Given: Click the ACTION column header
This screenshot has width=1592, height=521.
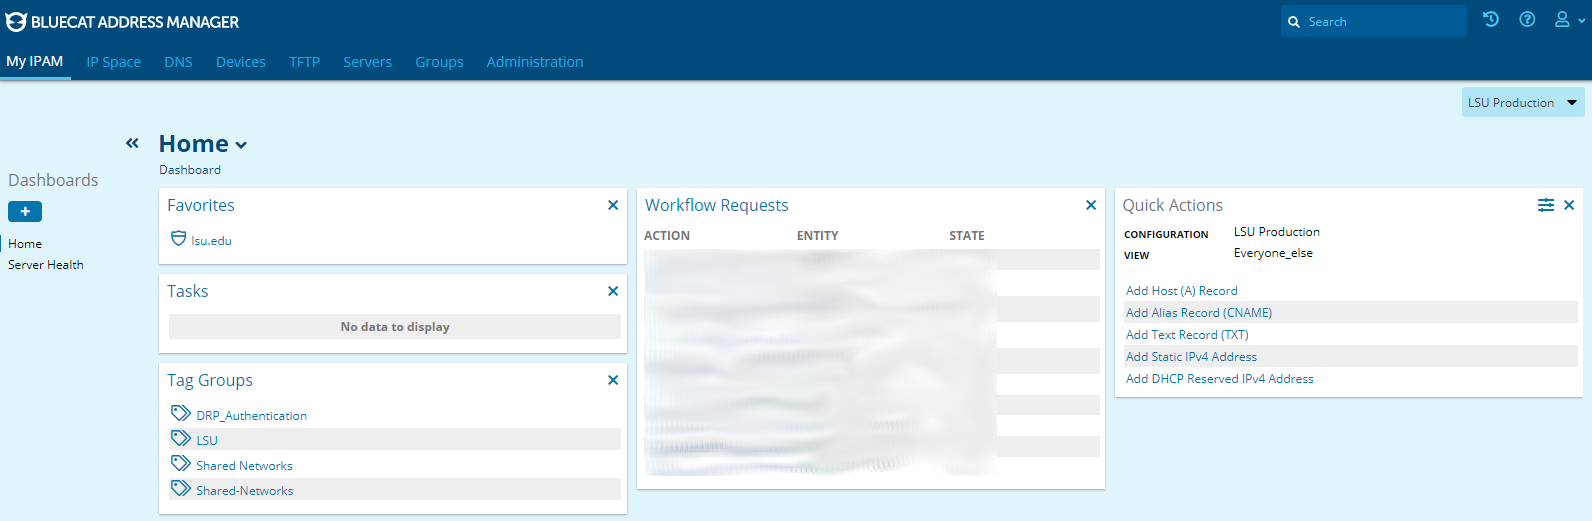Looking at the screenshot, I should tap(667, 236).
